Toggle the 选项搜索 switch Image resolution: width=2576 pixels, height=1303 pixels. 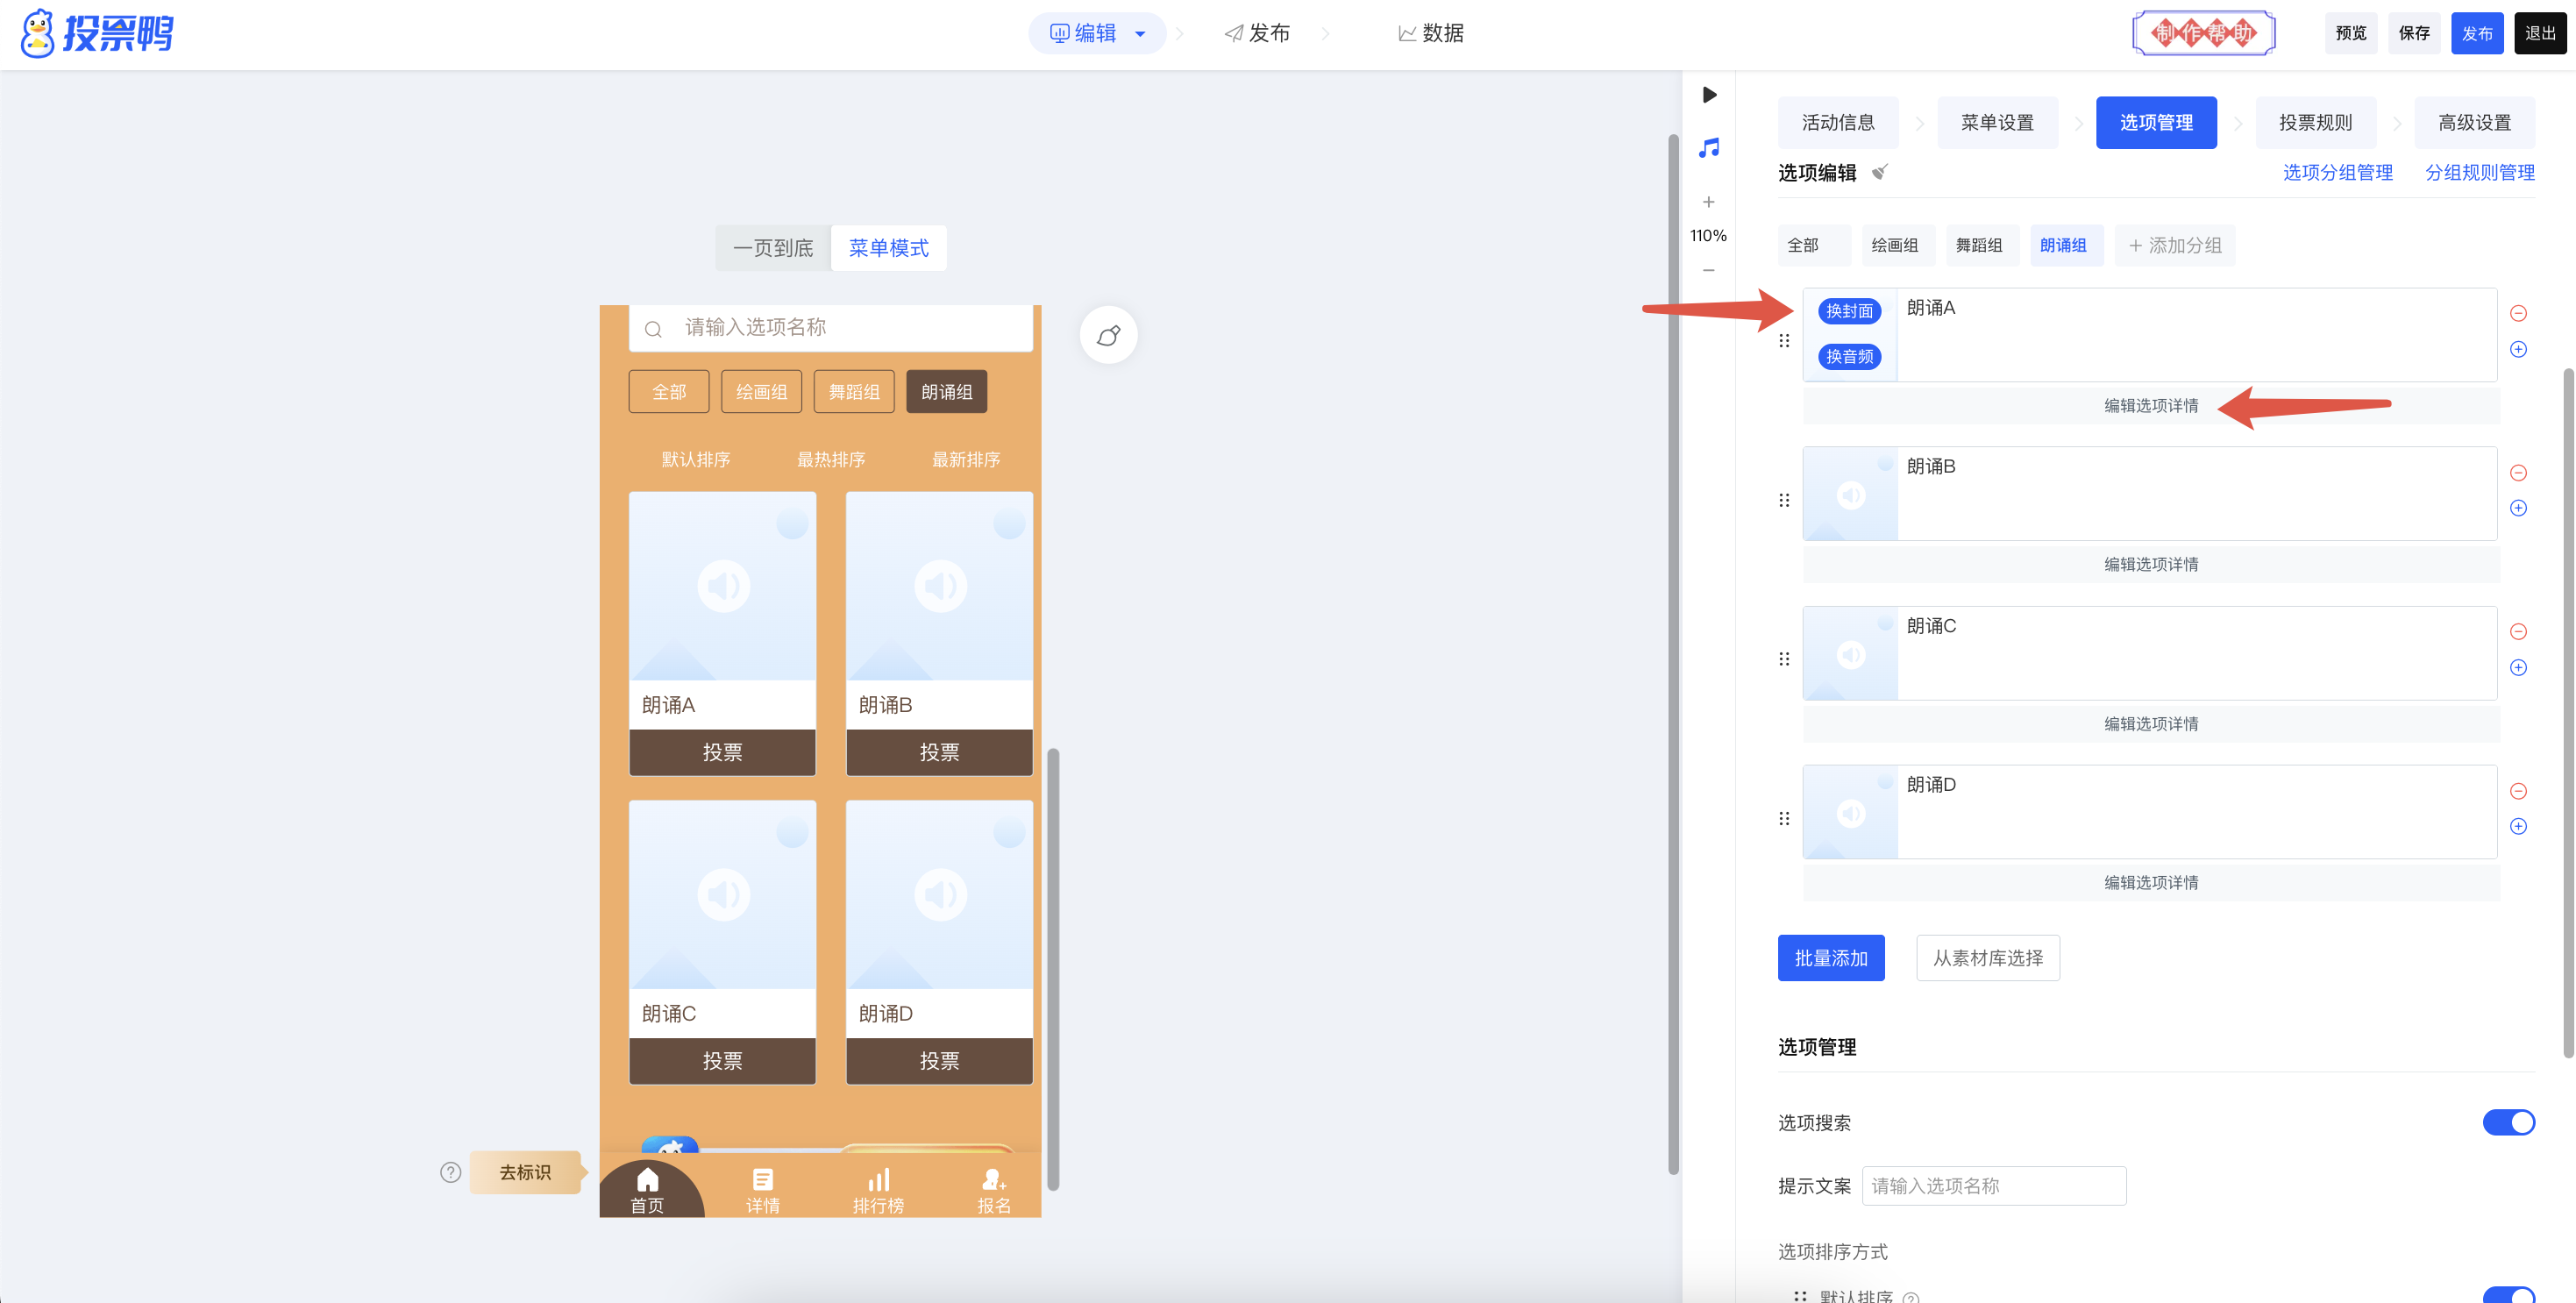coord(2508,1122)
